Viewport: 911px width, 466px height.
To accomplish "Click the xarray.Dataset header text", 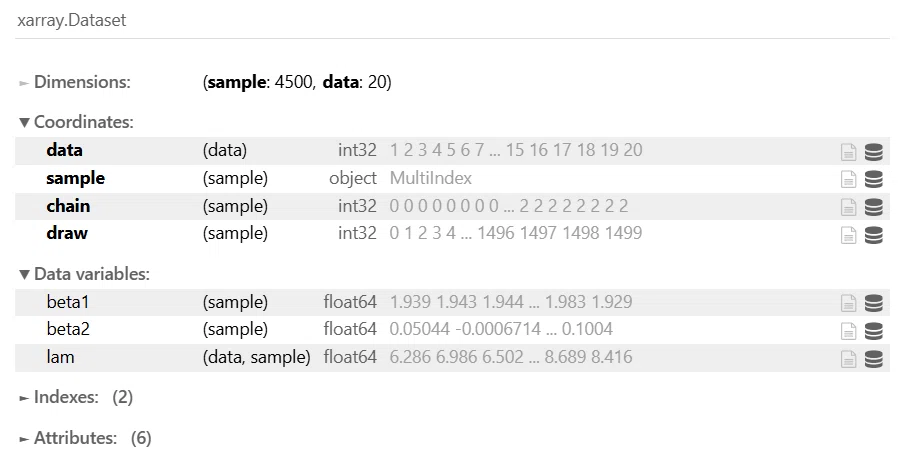I will (71, 20).
